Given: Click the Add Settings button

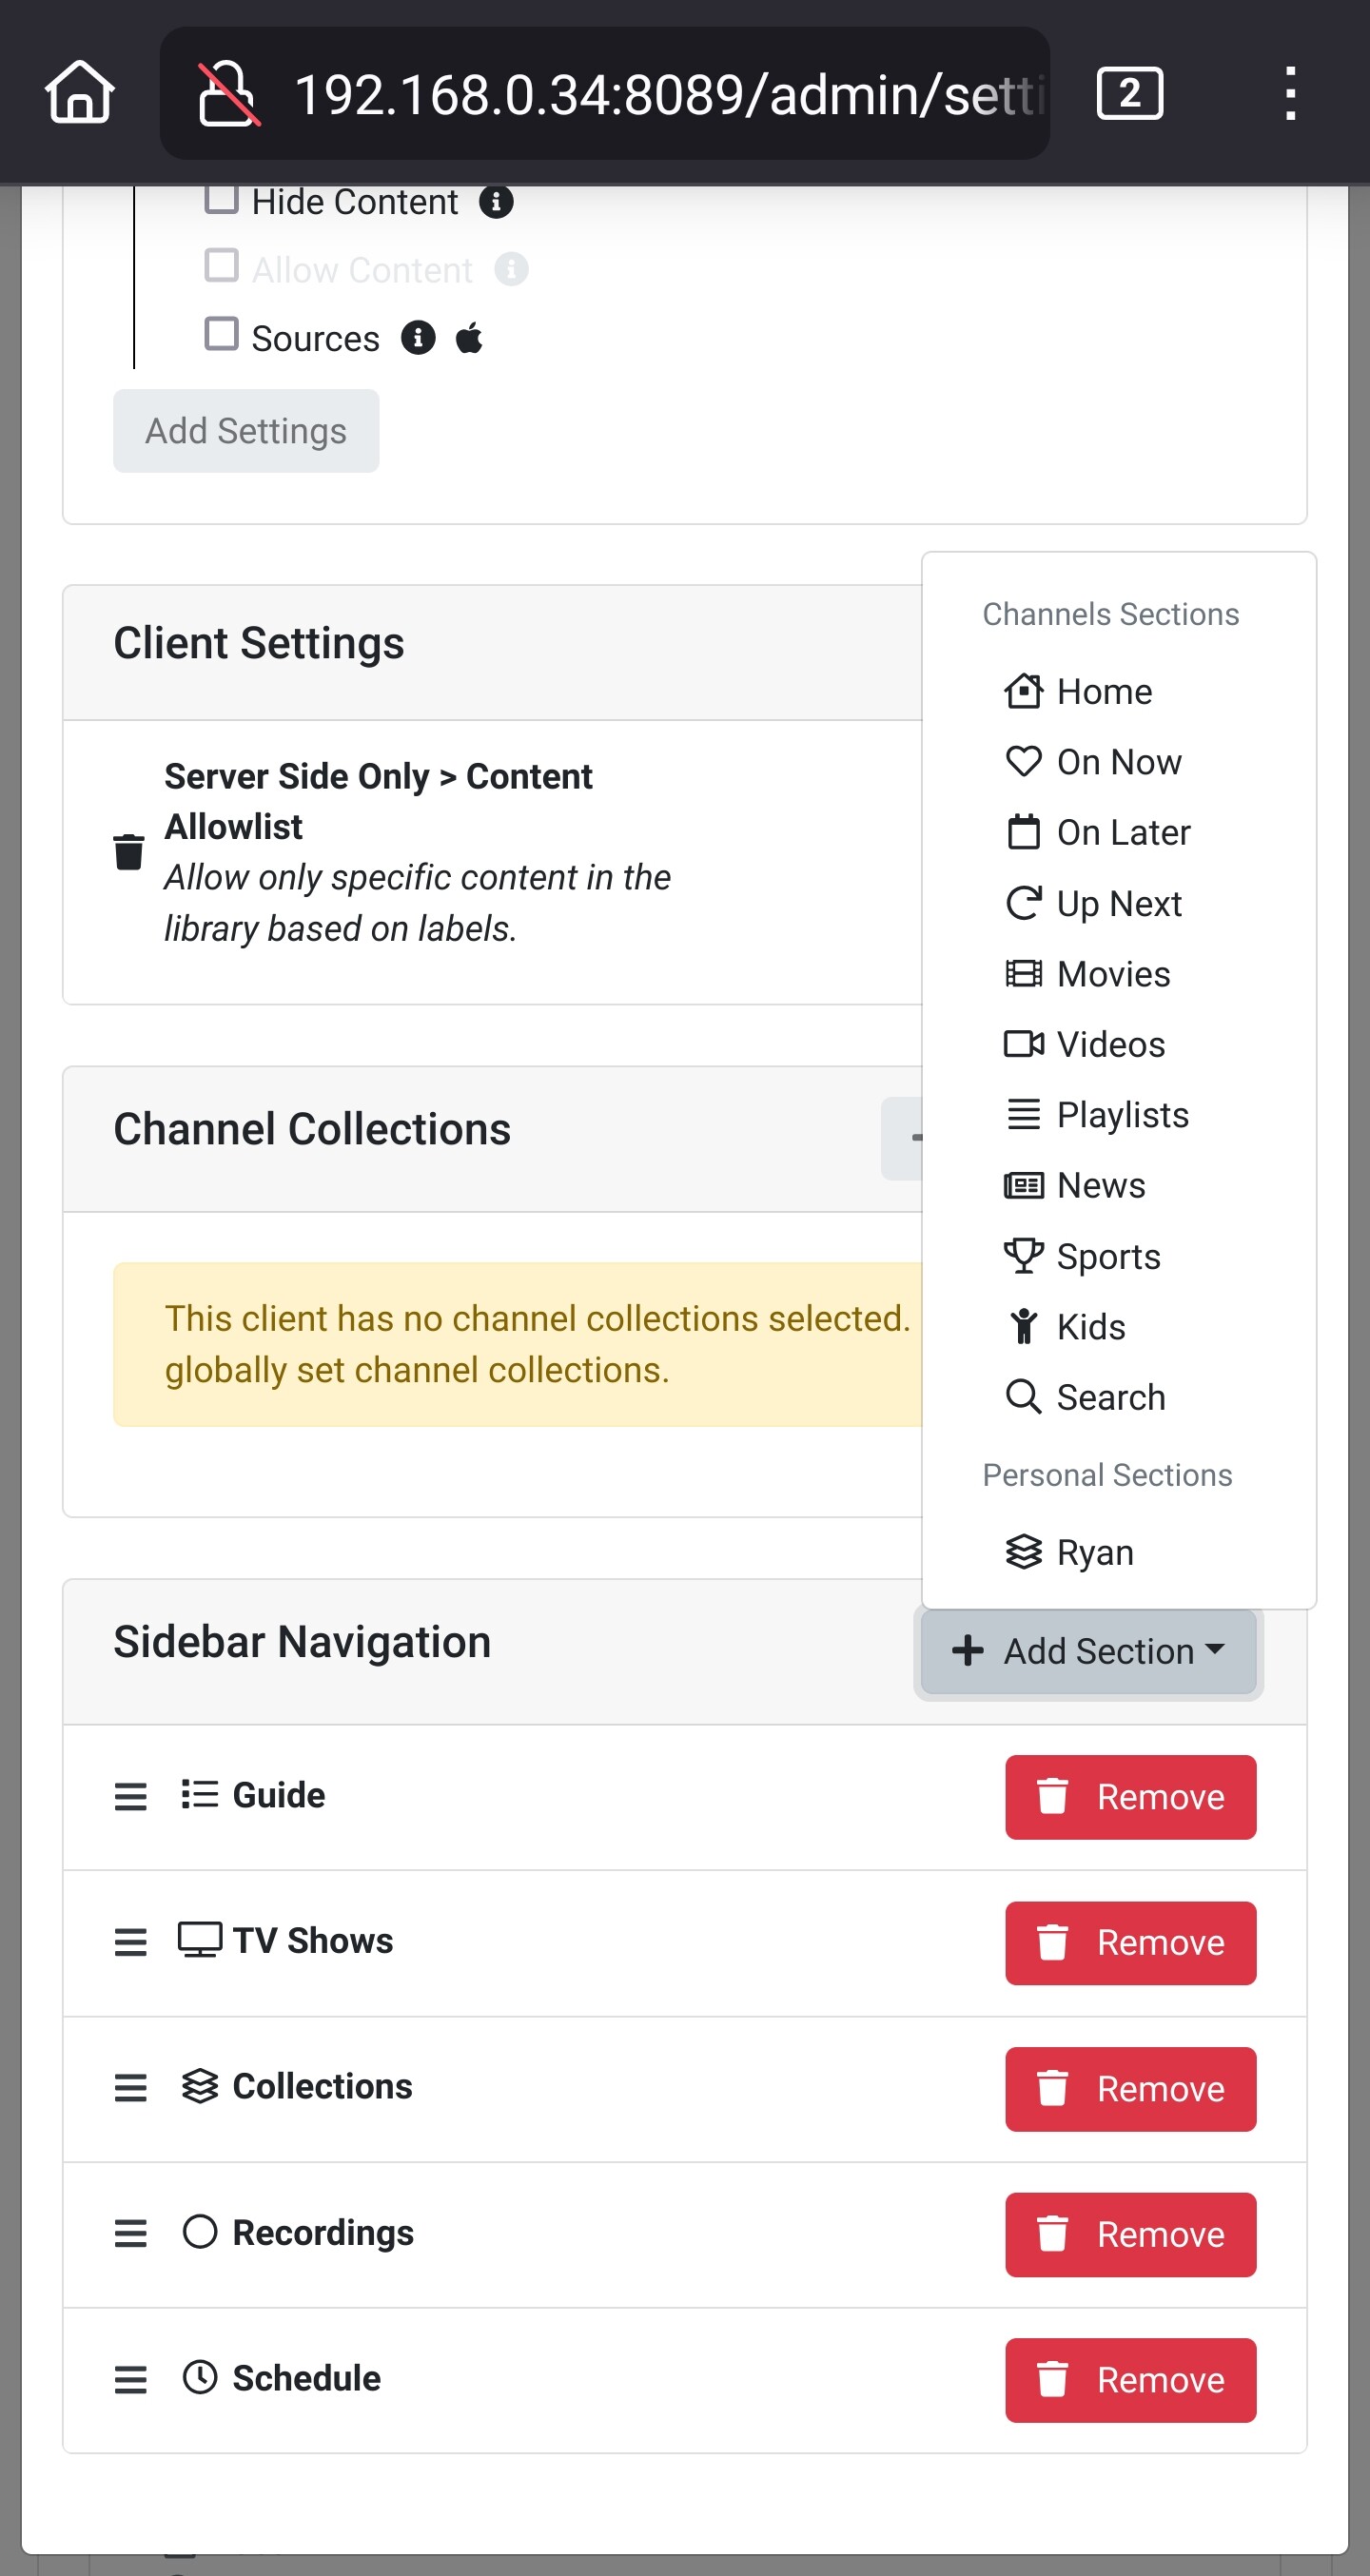Looking at the screenshot, I should click(246, 431).
